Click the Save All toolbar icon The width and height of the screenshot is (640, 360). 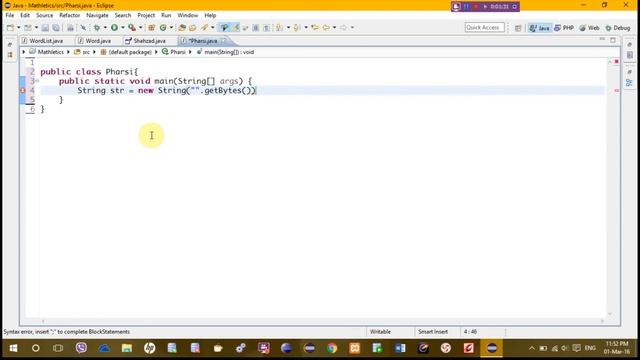56,28
